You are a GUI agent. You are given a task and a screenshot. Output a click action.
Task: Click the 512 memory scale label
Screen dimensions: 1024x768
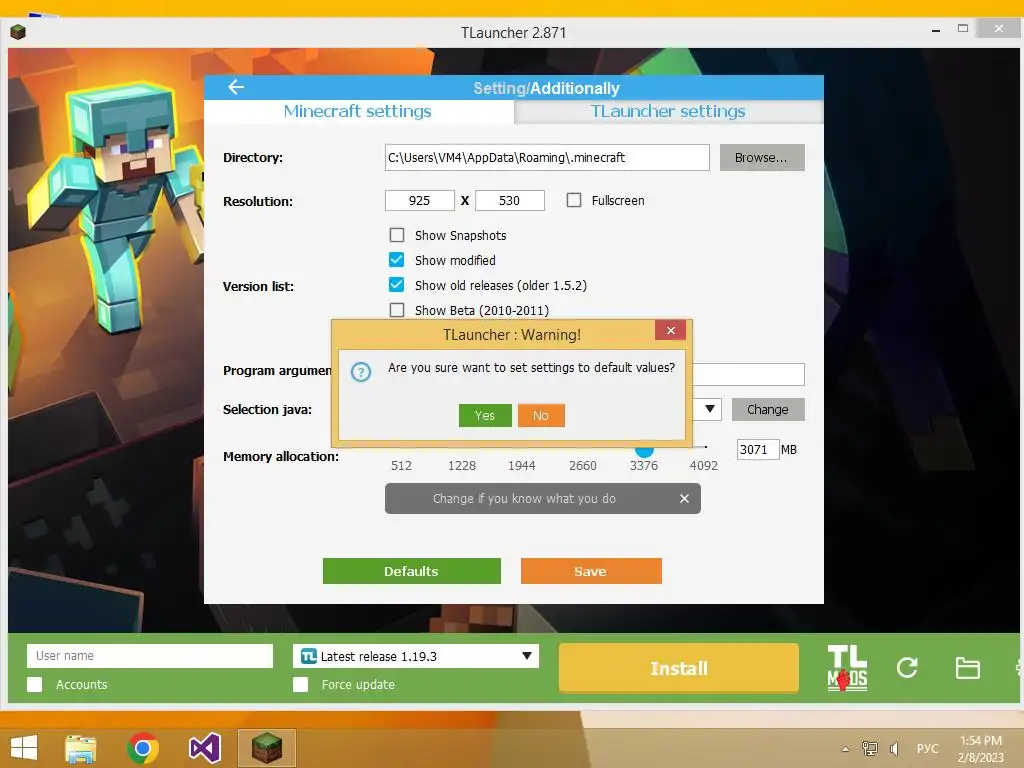401,466
